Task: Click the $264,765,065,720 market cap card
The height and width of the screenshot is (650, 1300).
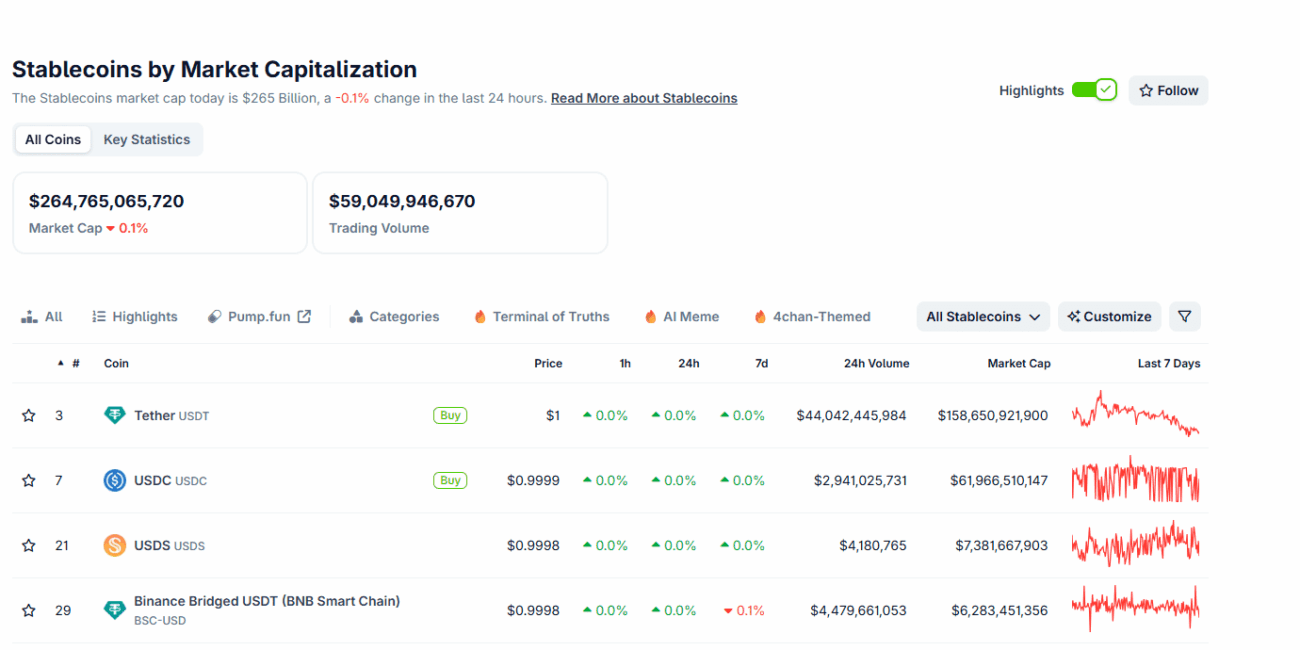Action: click(160, 213)
